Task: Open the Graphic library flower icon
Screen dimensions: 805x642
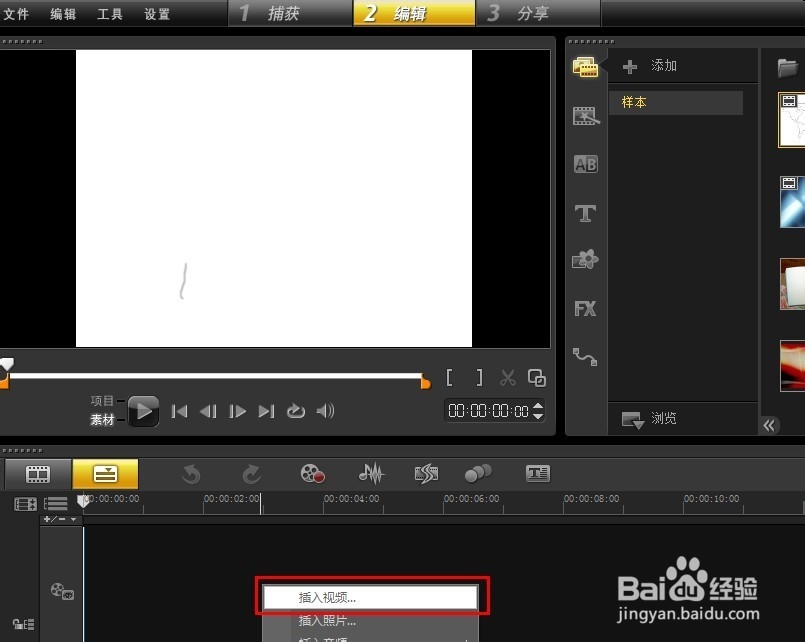Action: [x=585, y=260]
